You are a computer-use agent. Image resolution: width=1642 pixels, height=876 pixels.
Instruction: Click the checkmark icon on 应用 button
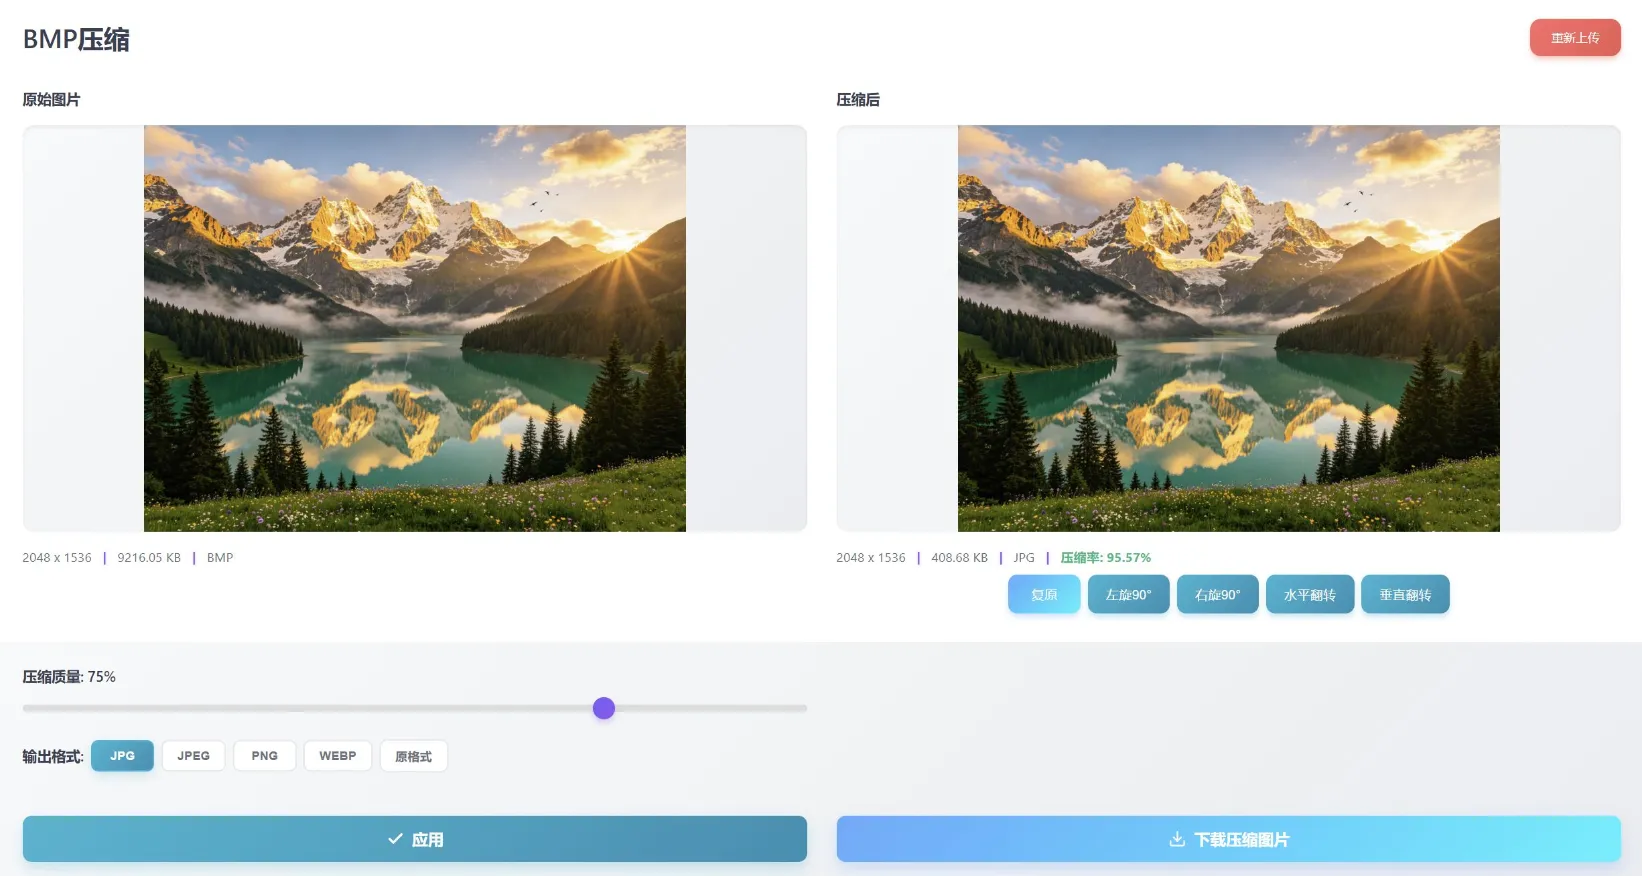[x=395, y=839]
